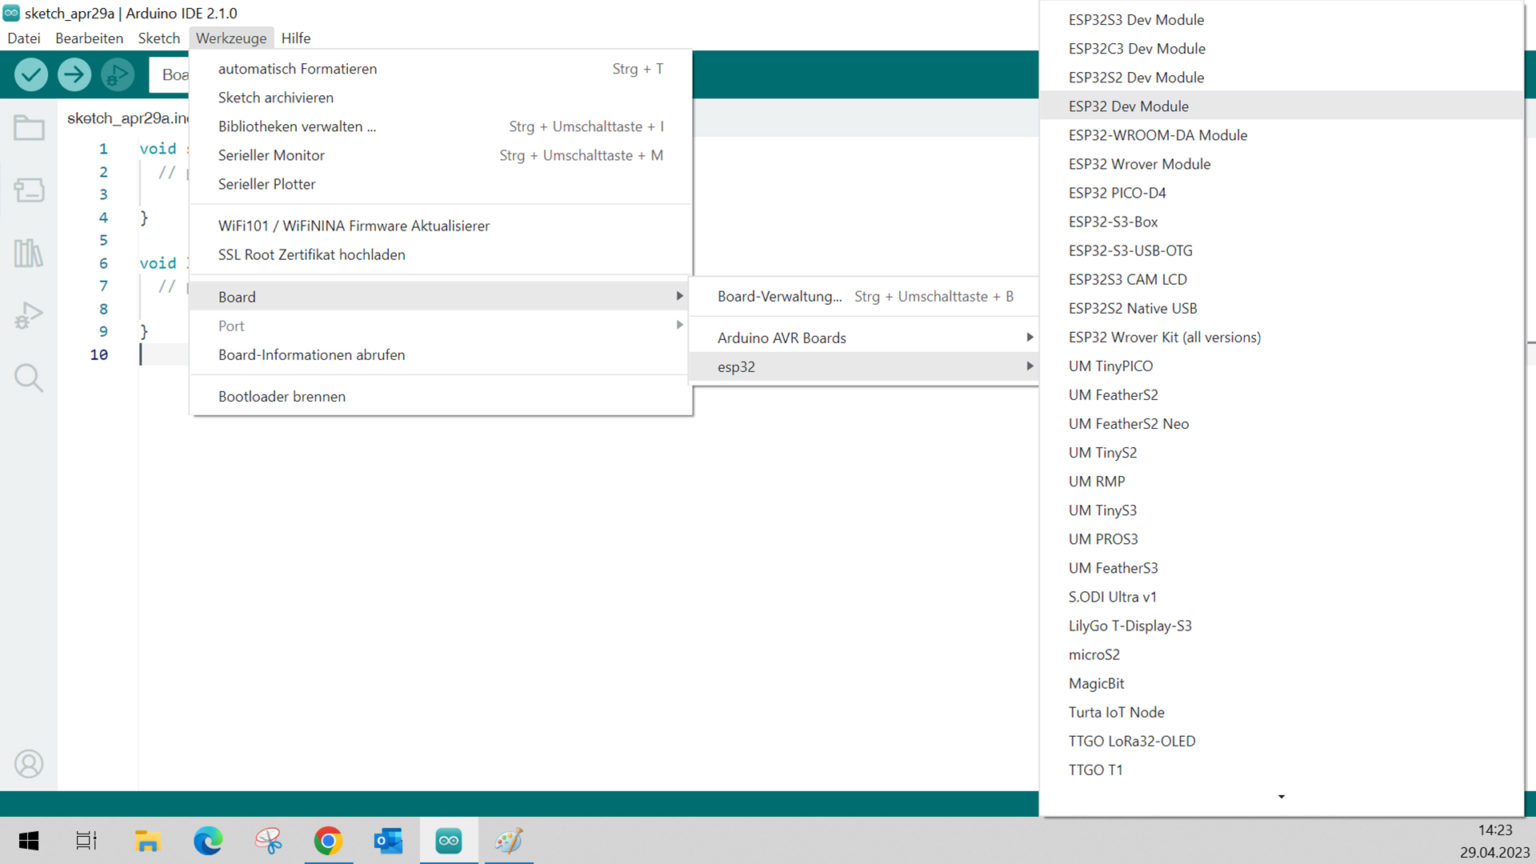Launch Google Chrome from the taskbar
Screen dimensions: 1536x864
click(x=328, y=841)
